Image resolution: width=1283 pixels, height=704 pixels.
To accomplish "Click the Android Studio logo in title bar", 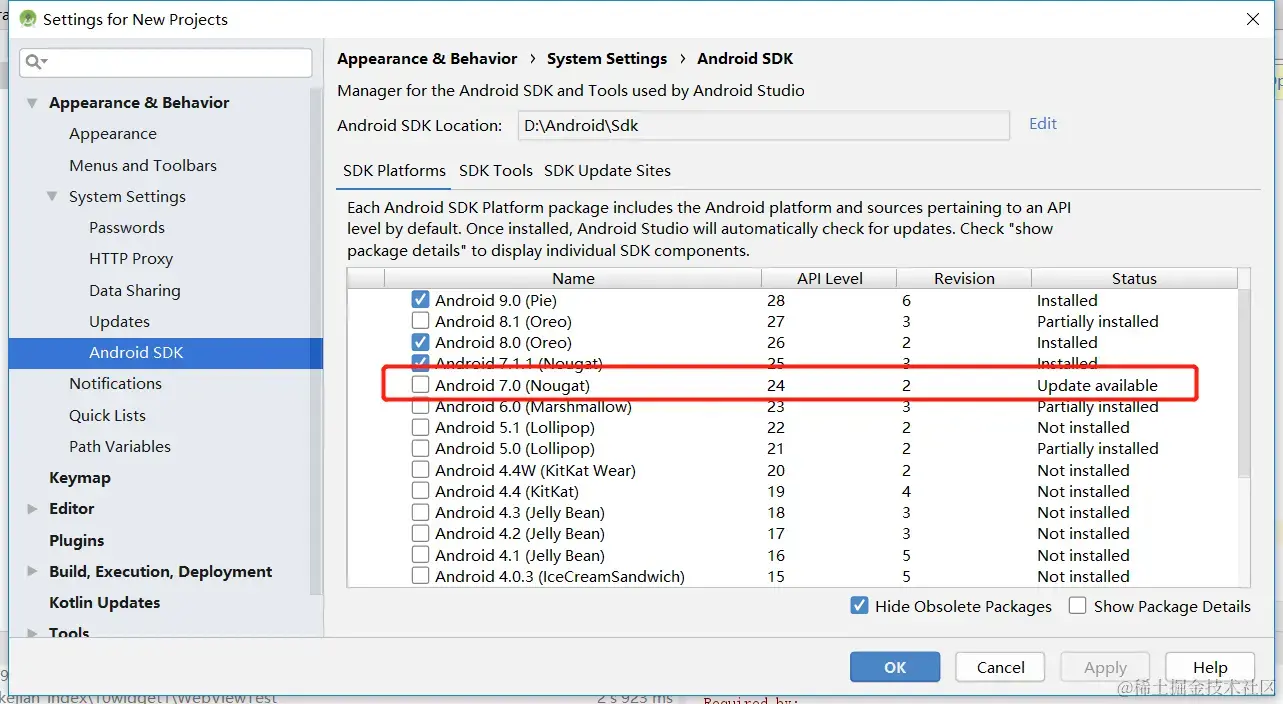I will [28, 19].
